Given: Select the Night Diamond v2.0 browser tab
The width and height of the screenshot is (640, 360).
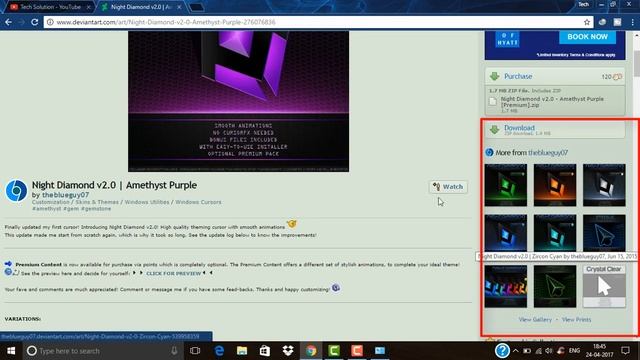Looking at the screenshot, I should (x=141, y=7).
